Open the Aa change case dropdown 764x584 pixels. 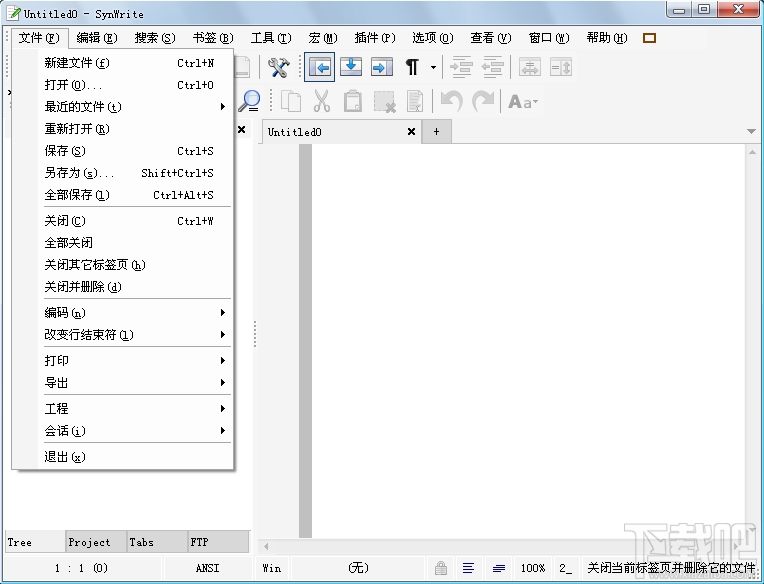pyautogui.click(x=523, y=102)
